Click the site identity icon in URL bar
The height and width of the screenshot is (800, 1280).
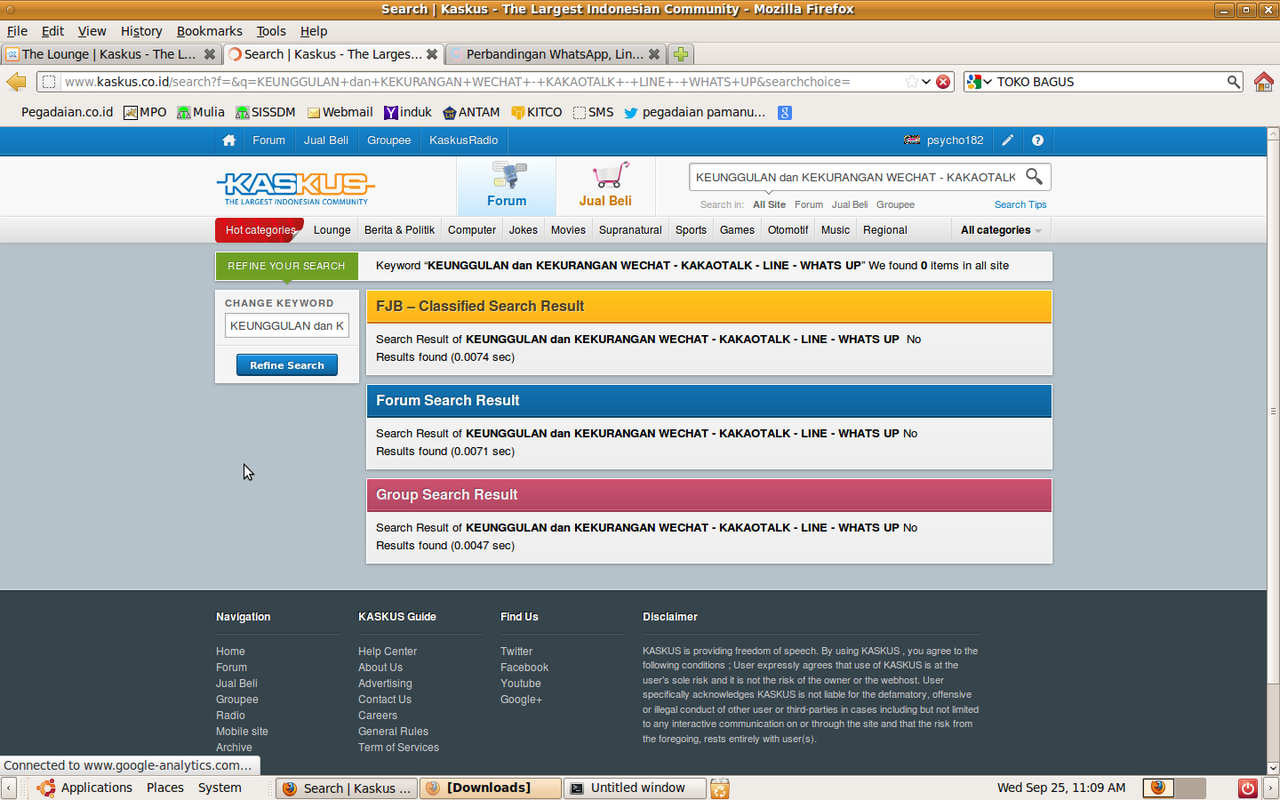48,82
